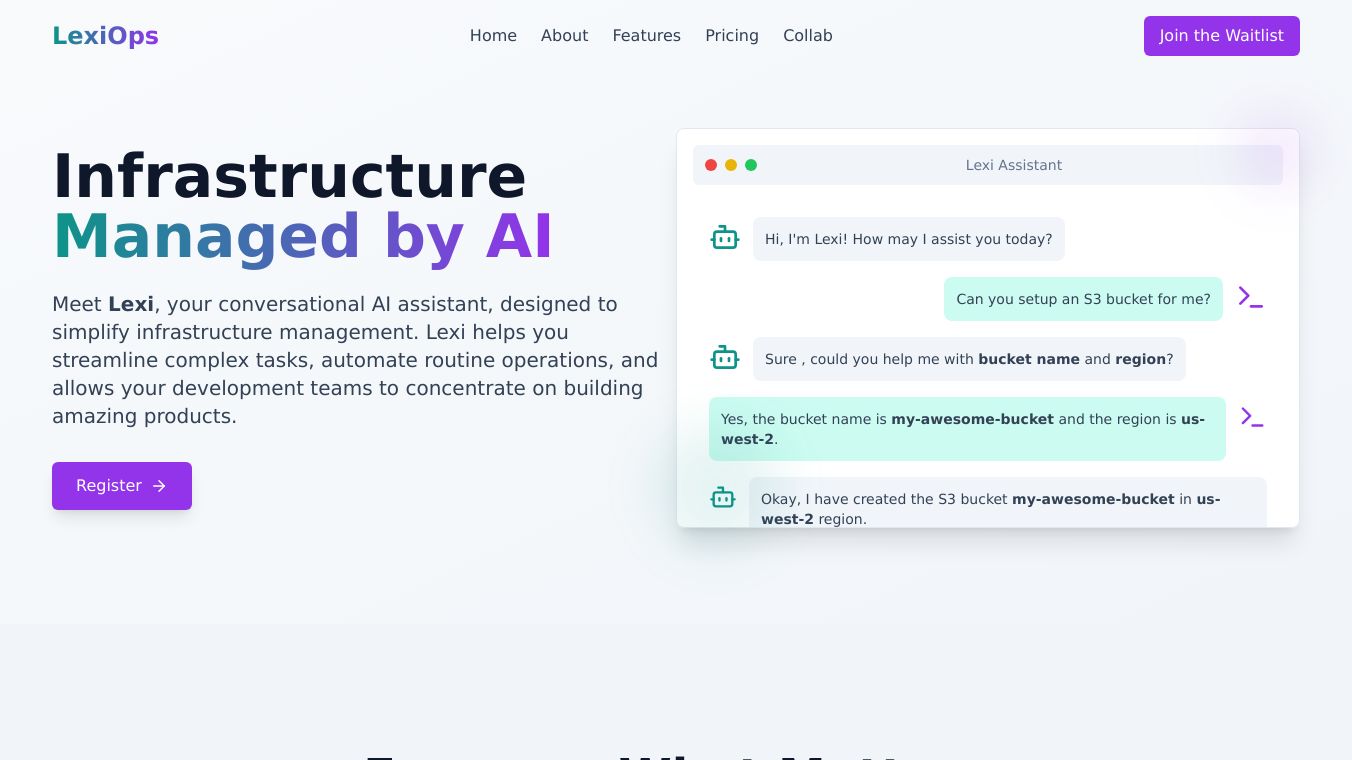
Task: Open the Home nav link
Action: point(493,36)
